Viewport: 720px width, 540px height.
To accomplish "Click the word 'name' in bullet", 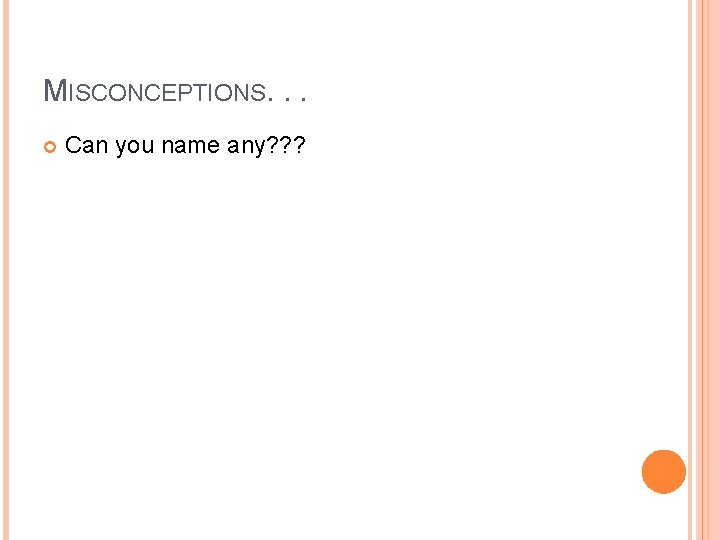I will point(191,146).
